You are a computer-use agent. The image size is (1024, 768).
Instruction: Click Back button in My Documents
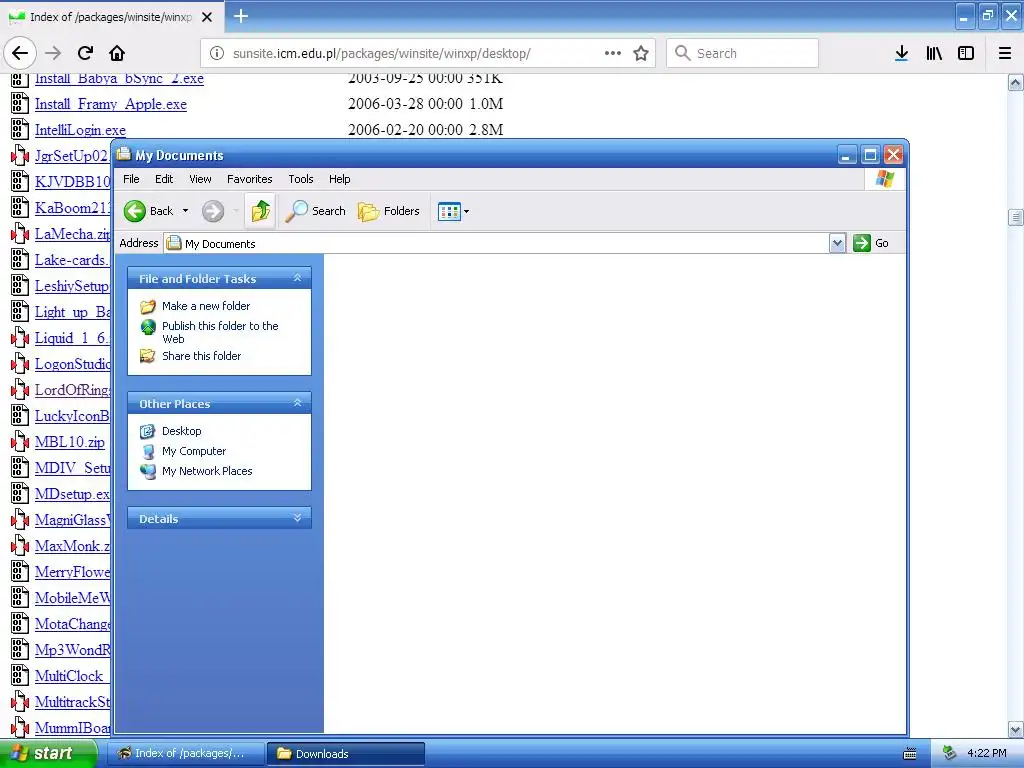coord(150,211)
